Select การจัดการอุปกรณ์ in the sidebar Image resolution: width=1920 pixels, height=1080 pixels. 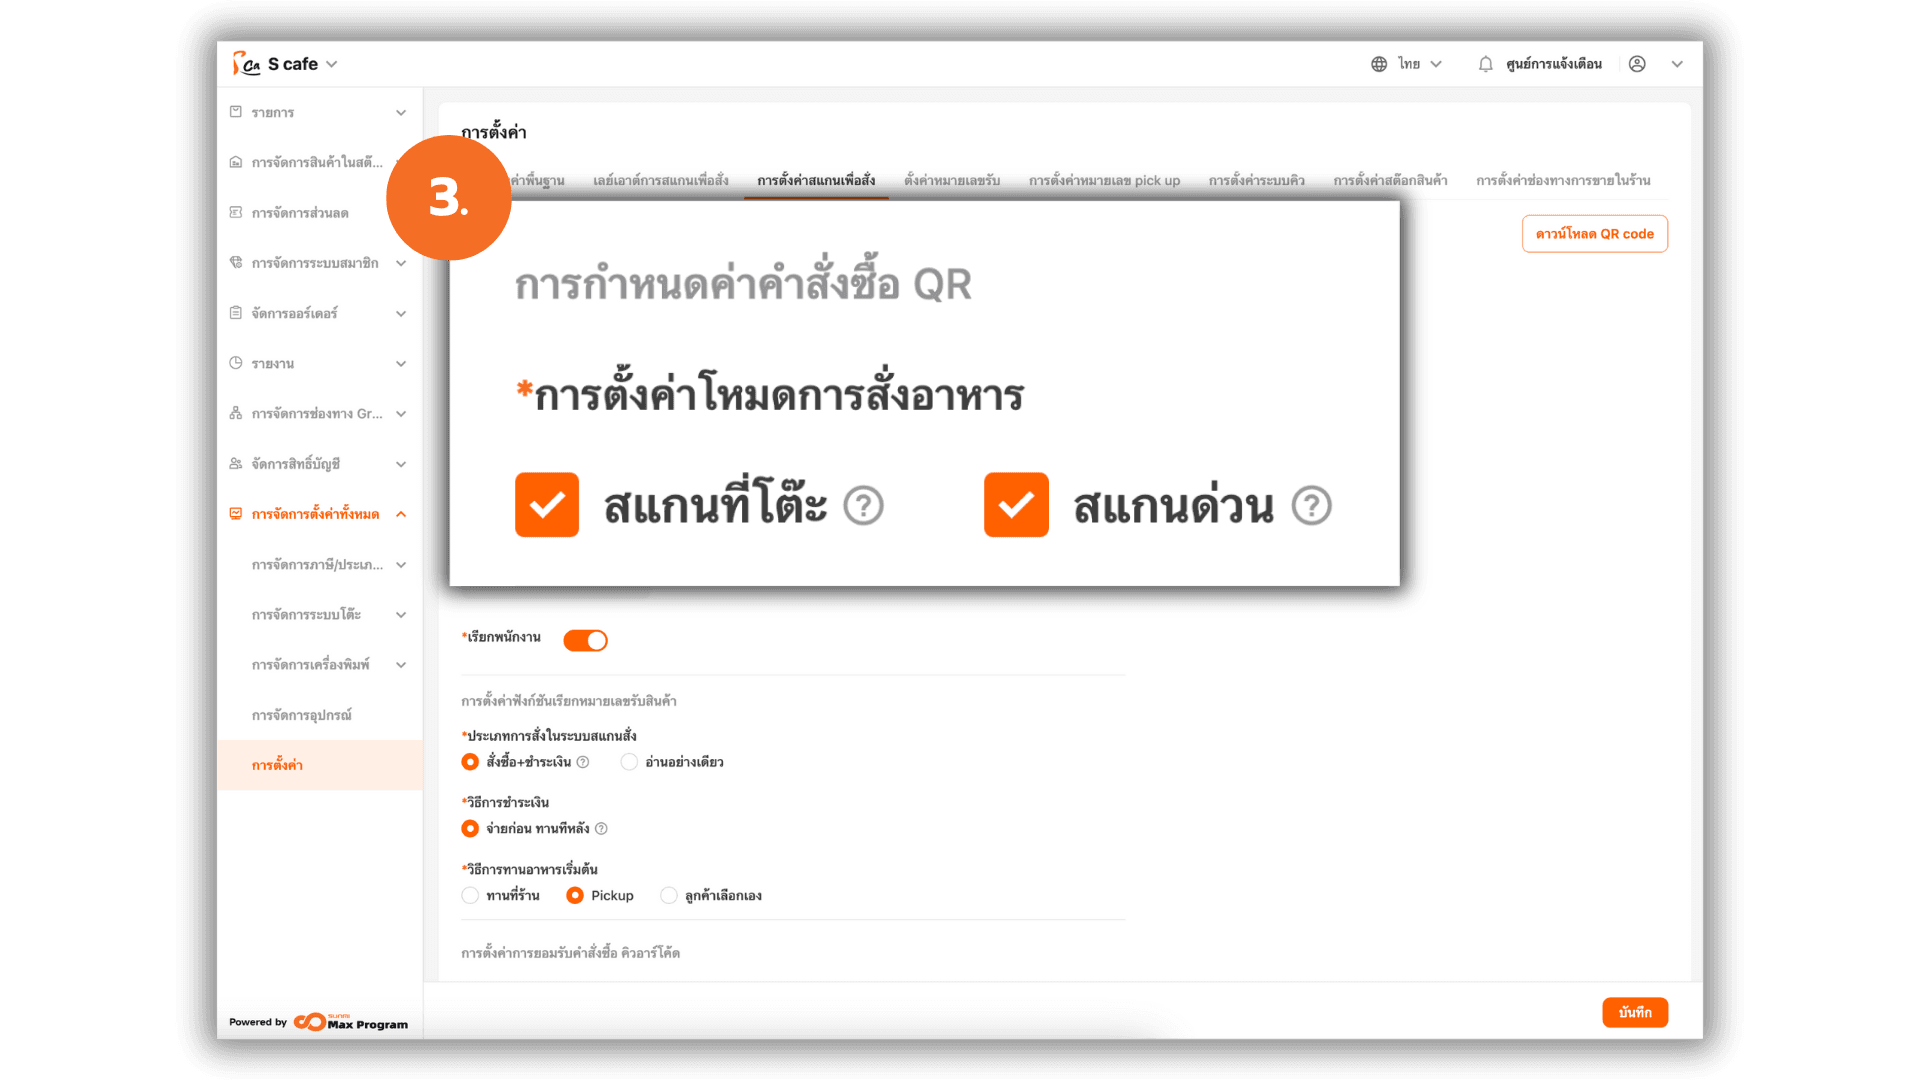[x=302, y=716]
